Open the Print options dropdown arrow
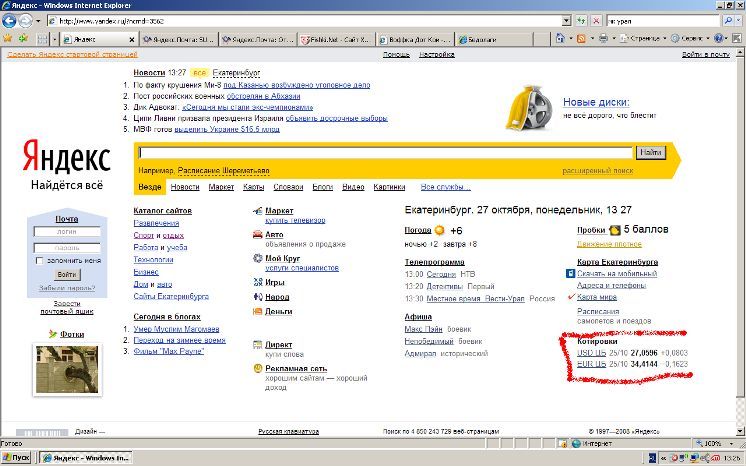The width and height of the screenshot is (746, 466). [613, 39]
